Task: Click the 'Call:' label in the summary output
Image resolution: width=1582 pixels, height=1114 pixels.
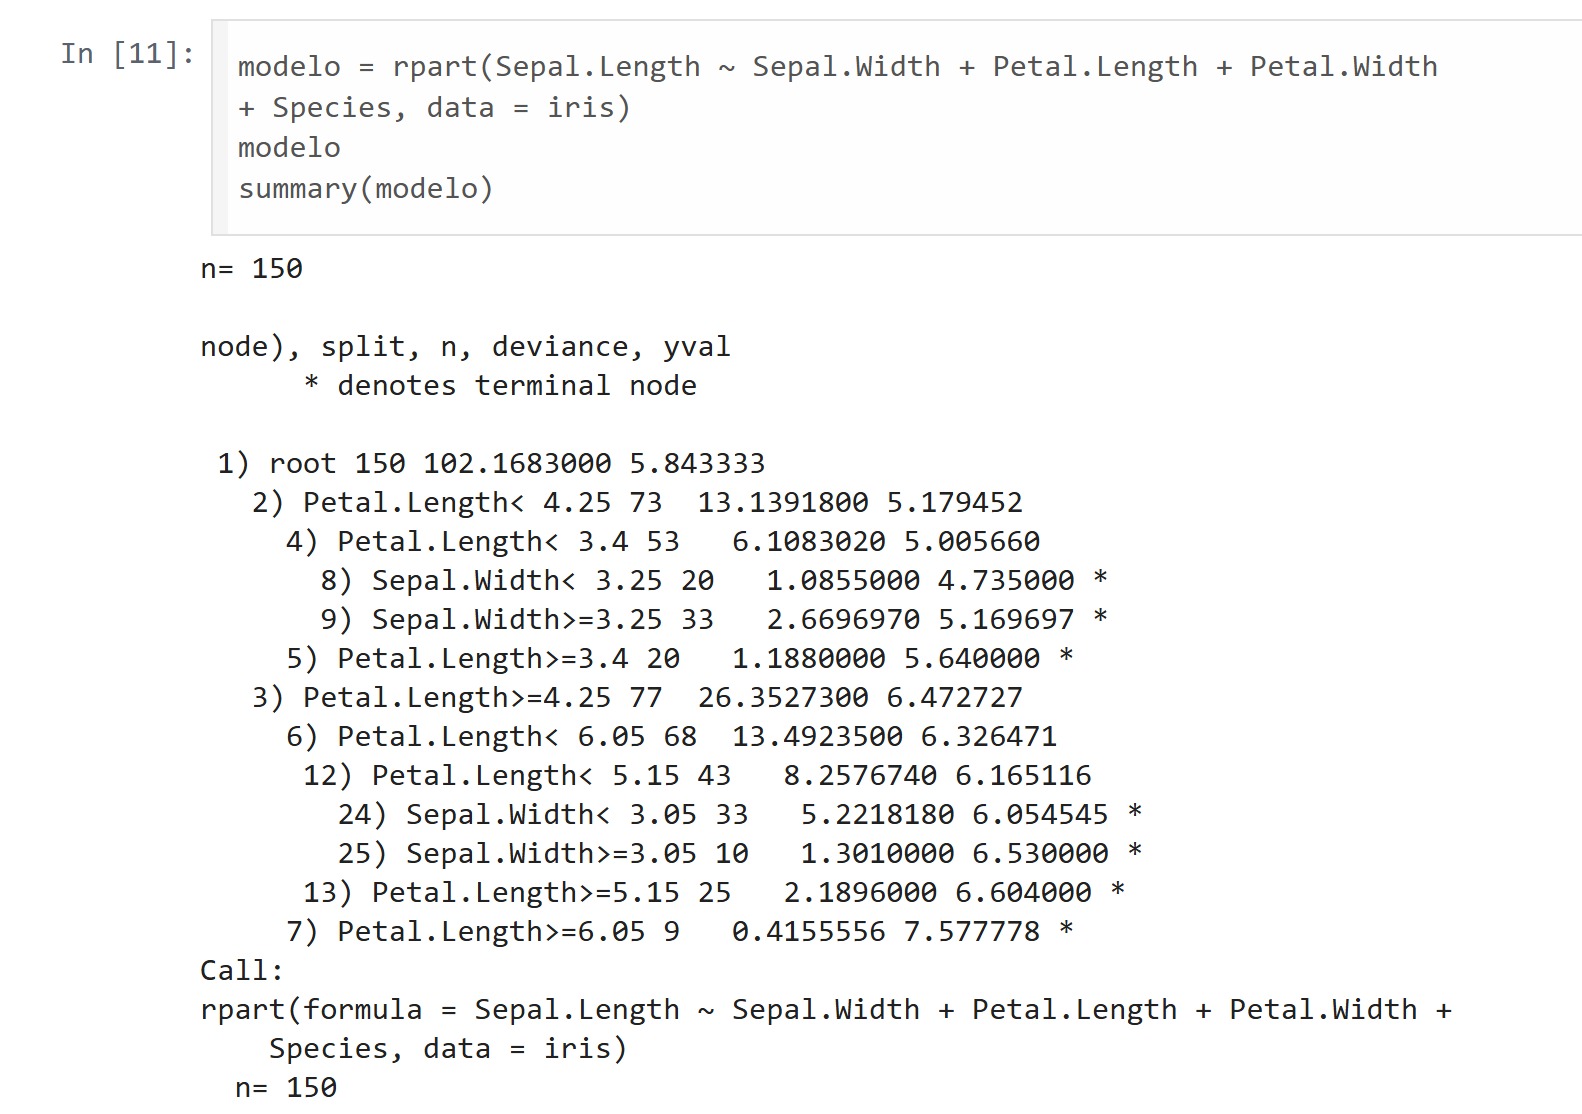Action: [241, 971]
